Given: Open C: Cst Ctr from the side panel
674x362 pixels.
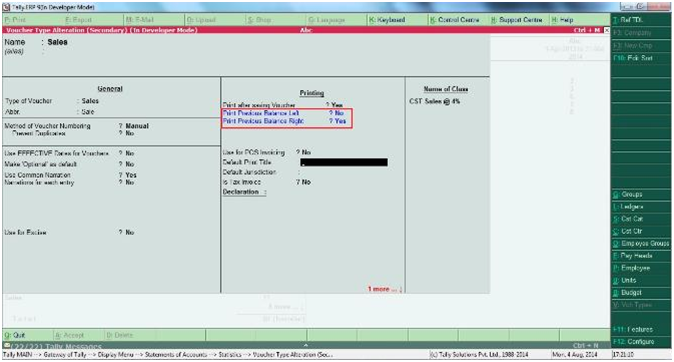Looking at the screenshot, I should (x=640, y=231).
